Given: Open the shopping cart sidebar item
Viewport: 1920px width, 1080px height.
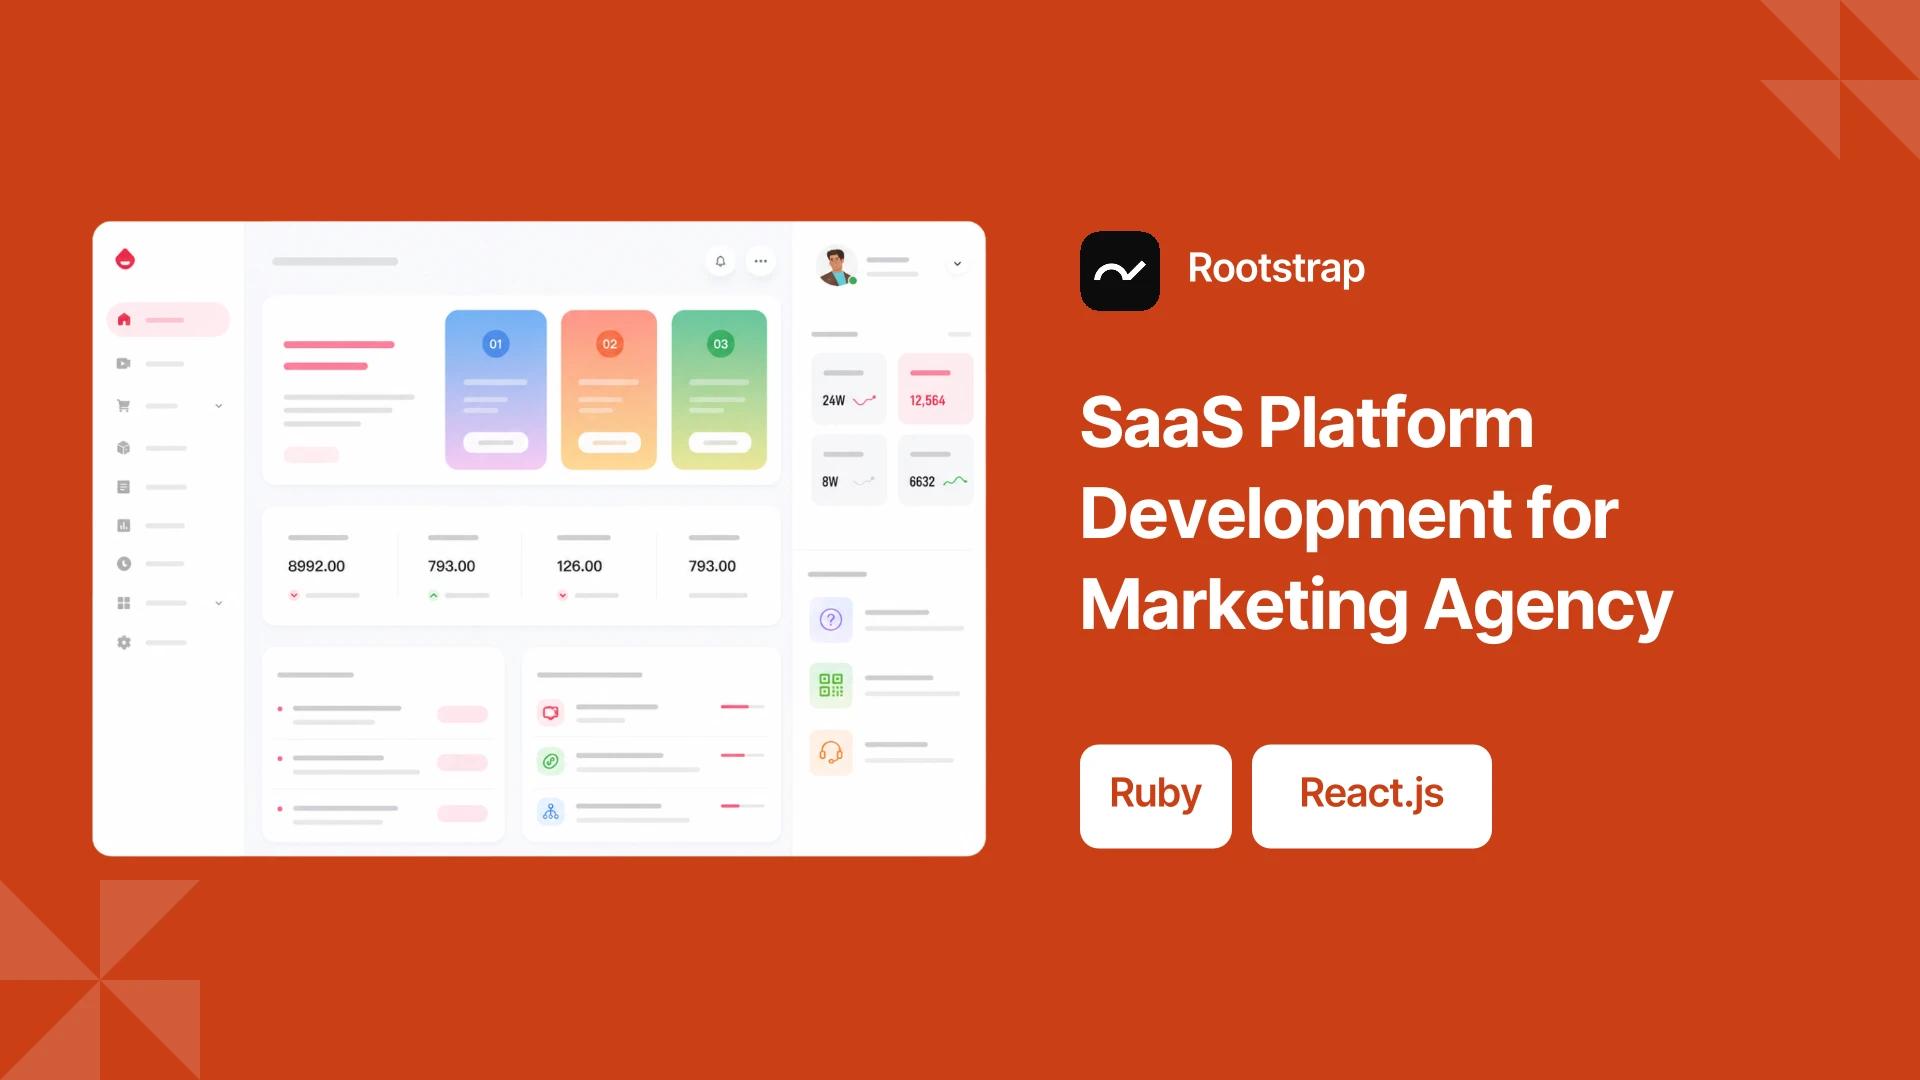Looking at the screenshot, I should click(124, 406).
